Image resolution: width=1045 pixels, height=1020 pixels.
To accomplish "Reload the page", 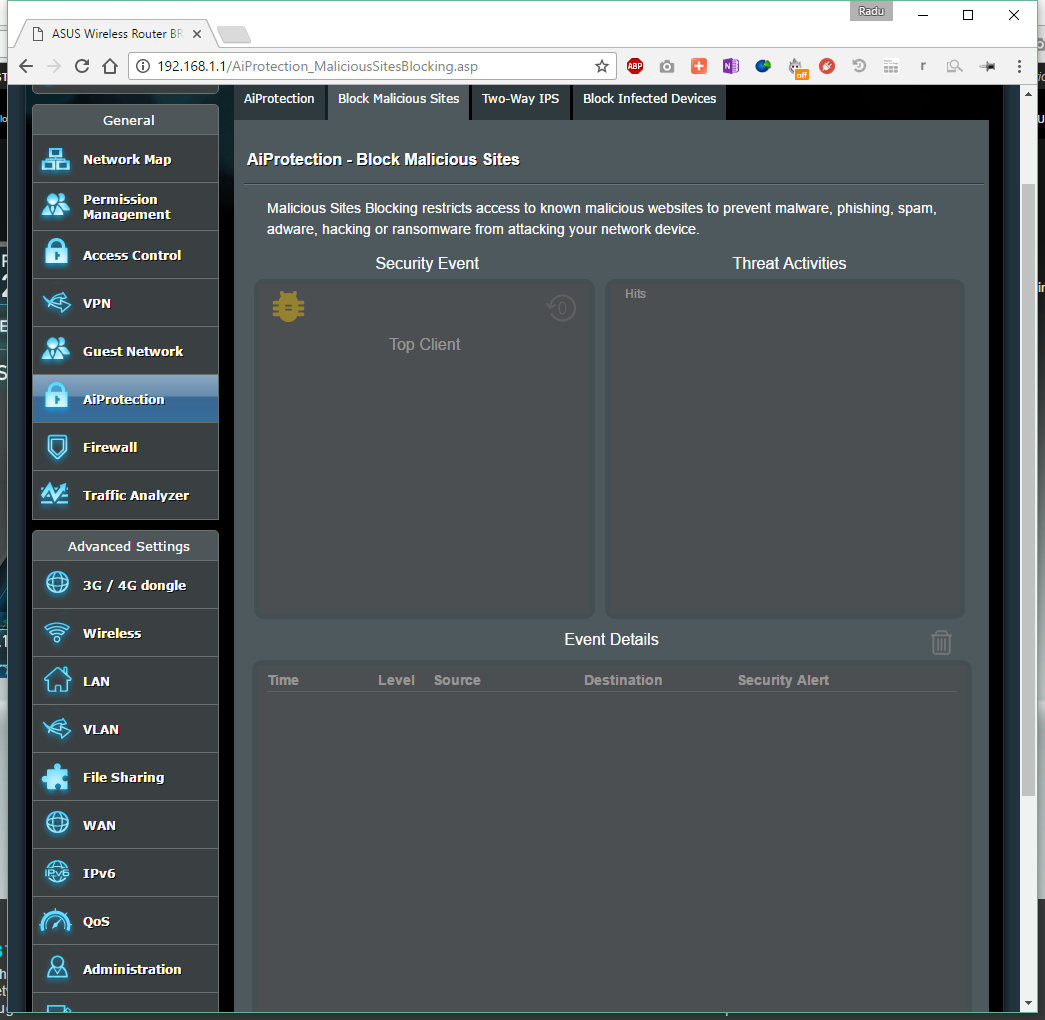I will 82,66.
